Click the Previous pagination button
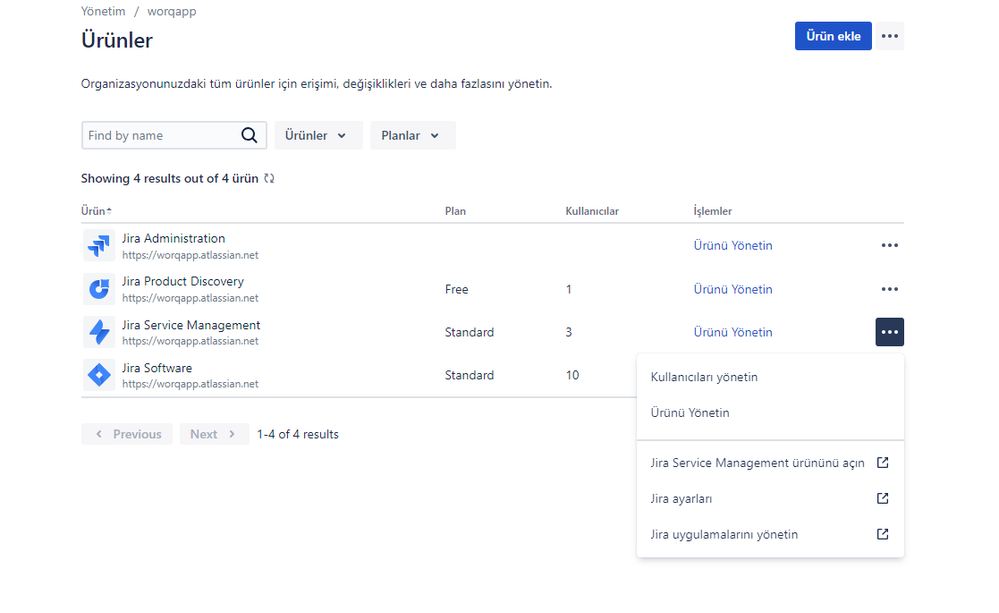Viewport: 999px width, 613px height. coord(127,434)
